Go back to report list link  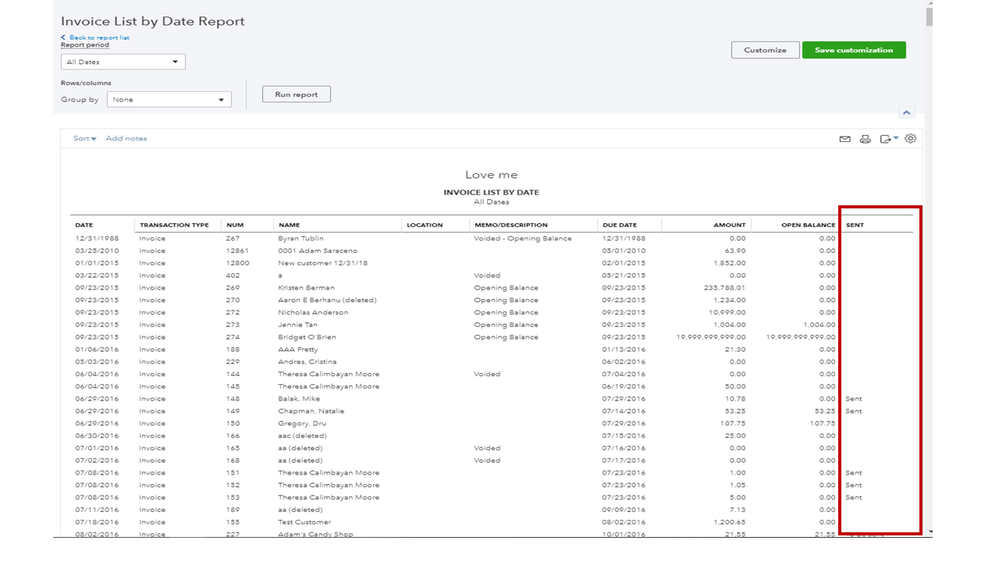pos(95,38)
